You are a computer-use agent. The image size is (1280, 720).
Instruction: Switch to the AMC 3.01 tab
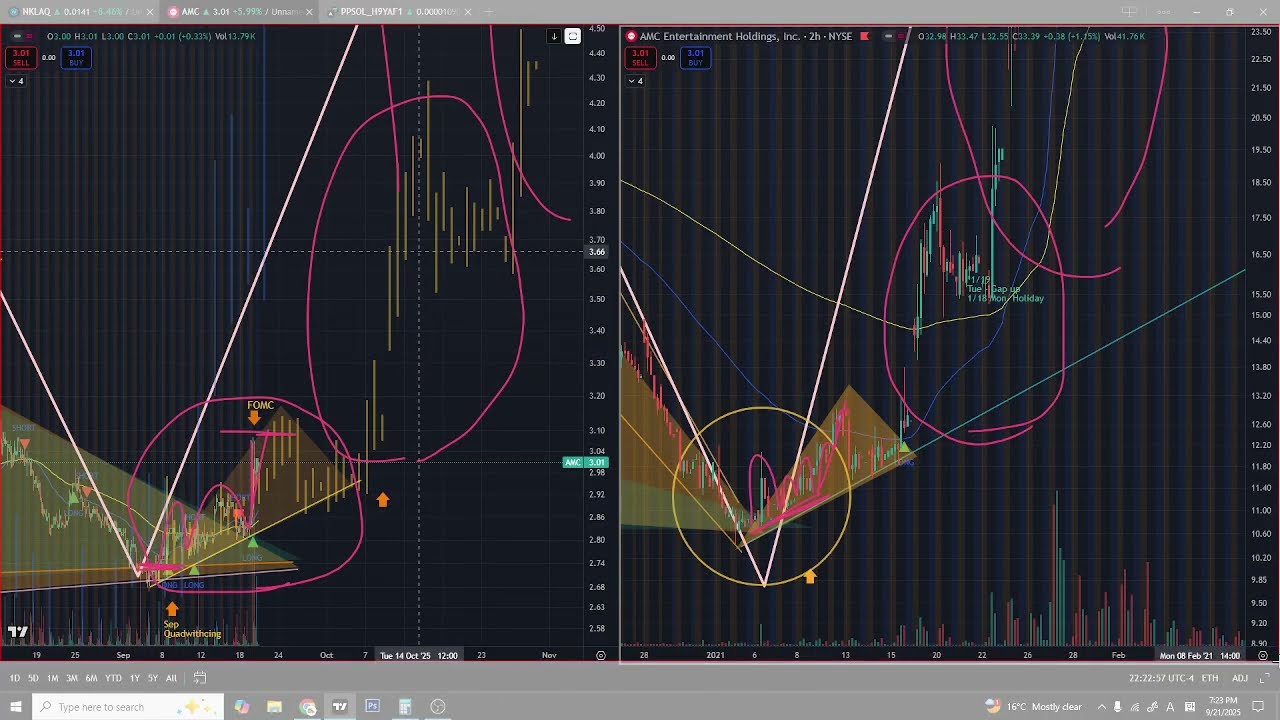click(x=237, y=12)
